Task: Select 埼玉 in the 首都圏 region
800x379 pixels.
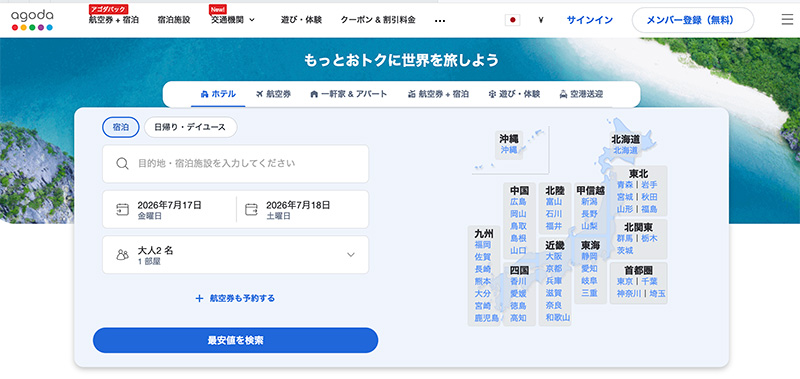Action: [x=658, y=293]
